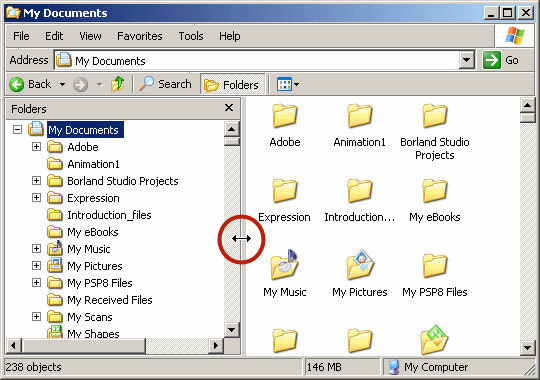Go up one folder level icon

pyautogui.click(x=118, y=84)
